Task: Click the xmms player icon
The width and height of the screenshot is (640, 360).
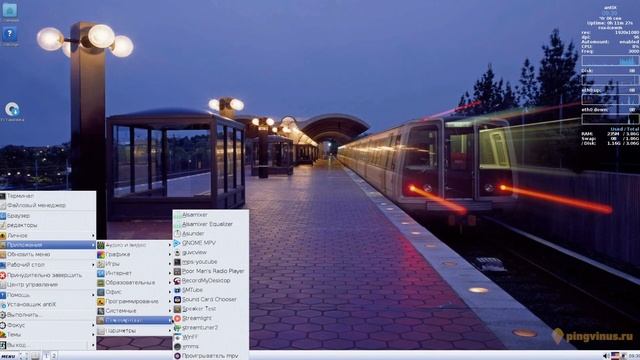Action: tap(177, 346)
